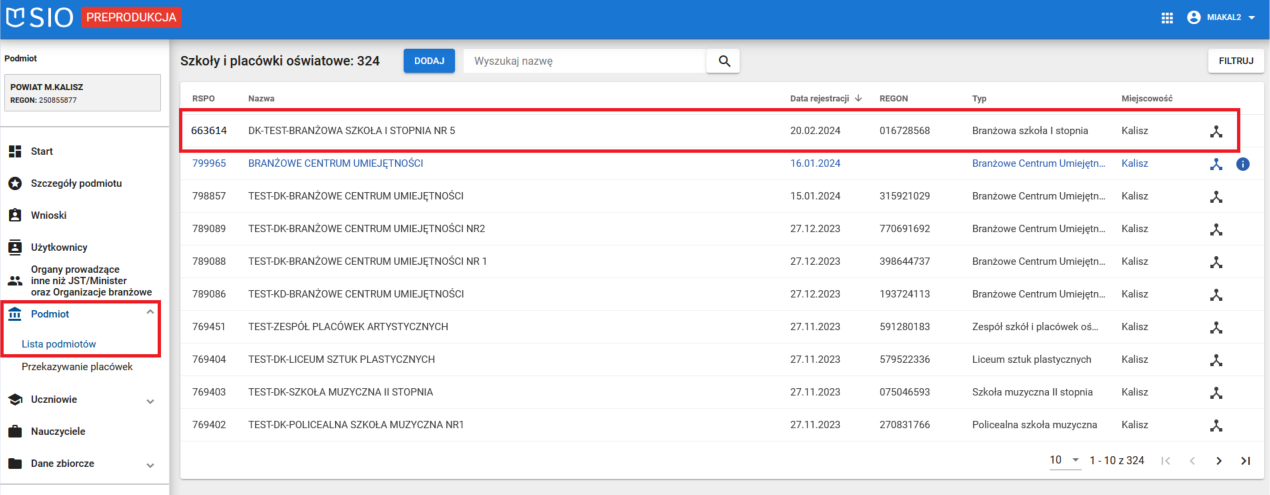Open rows-per-page dropdown showing 10
Viewport: 1270px width, 495px height.
(1065, 460)
